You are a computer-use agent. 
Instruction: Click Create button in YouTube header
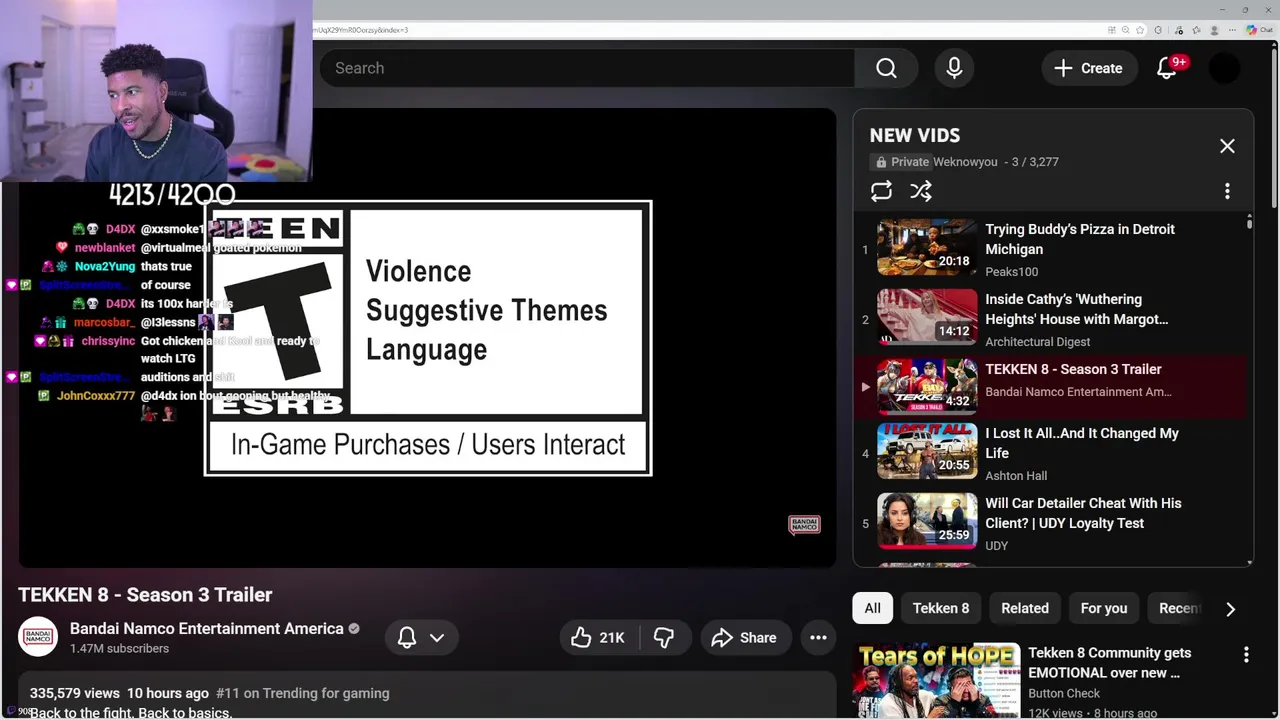pyautogui.click(x=1089, y=68)
